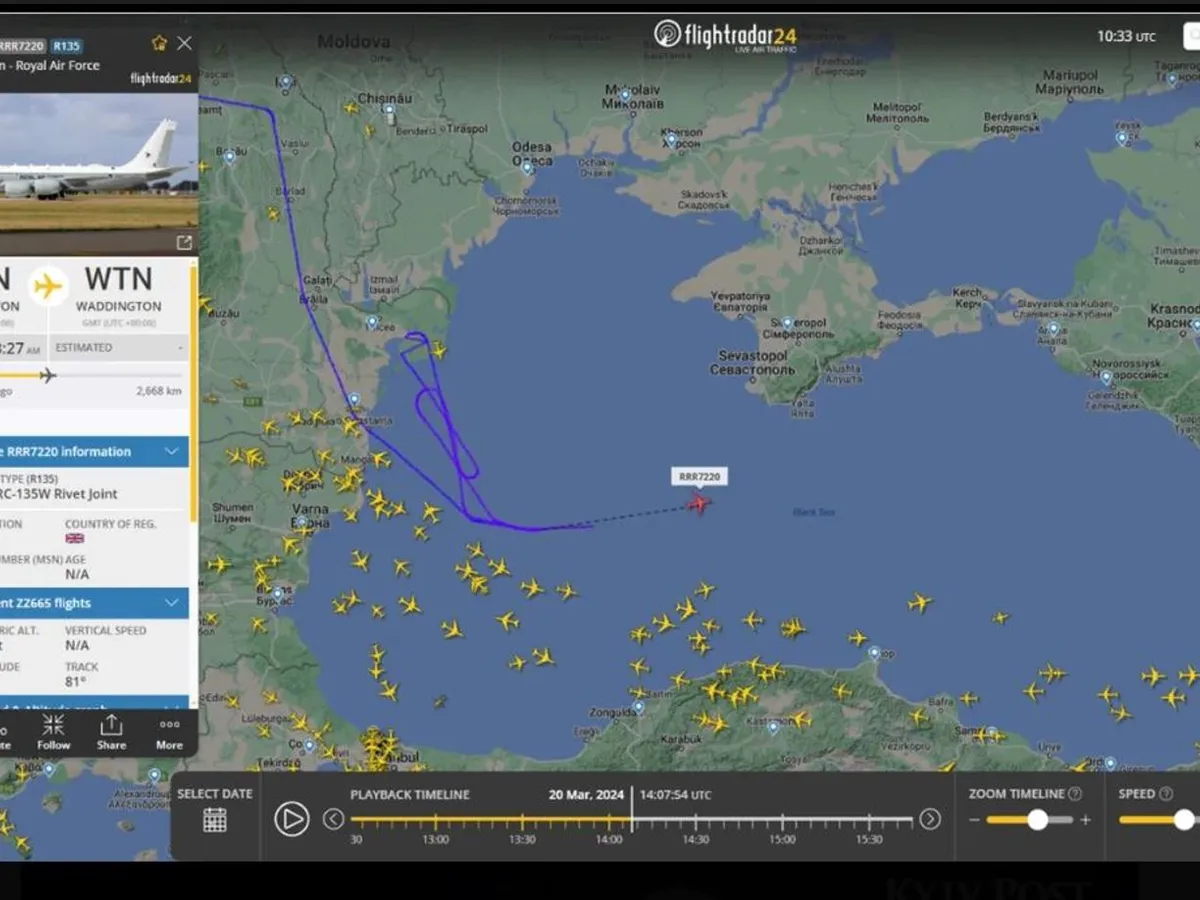Open the More options menu
The width and height of the screenshot is (1200, 900).
(x=169, y=731)
